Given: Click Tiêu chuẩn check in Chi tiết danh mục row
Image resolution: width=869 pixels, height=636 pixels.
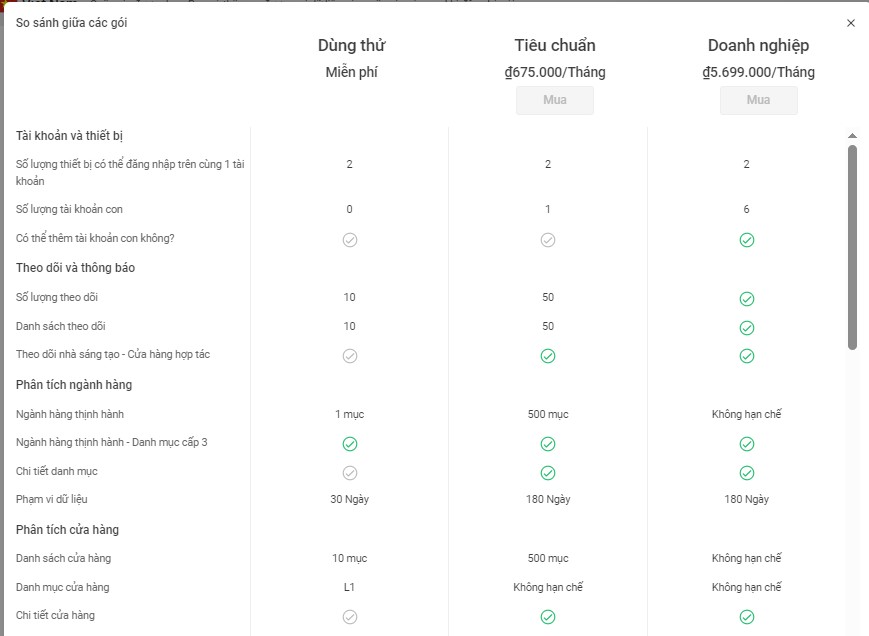Looking at the screenshot, I should point(547,473).
